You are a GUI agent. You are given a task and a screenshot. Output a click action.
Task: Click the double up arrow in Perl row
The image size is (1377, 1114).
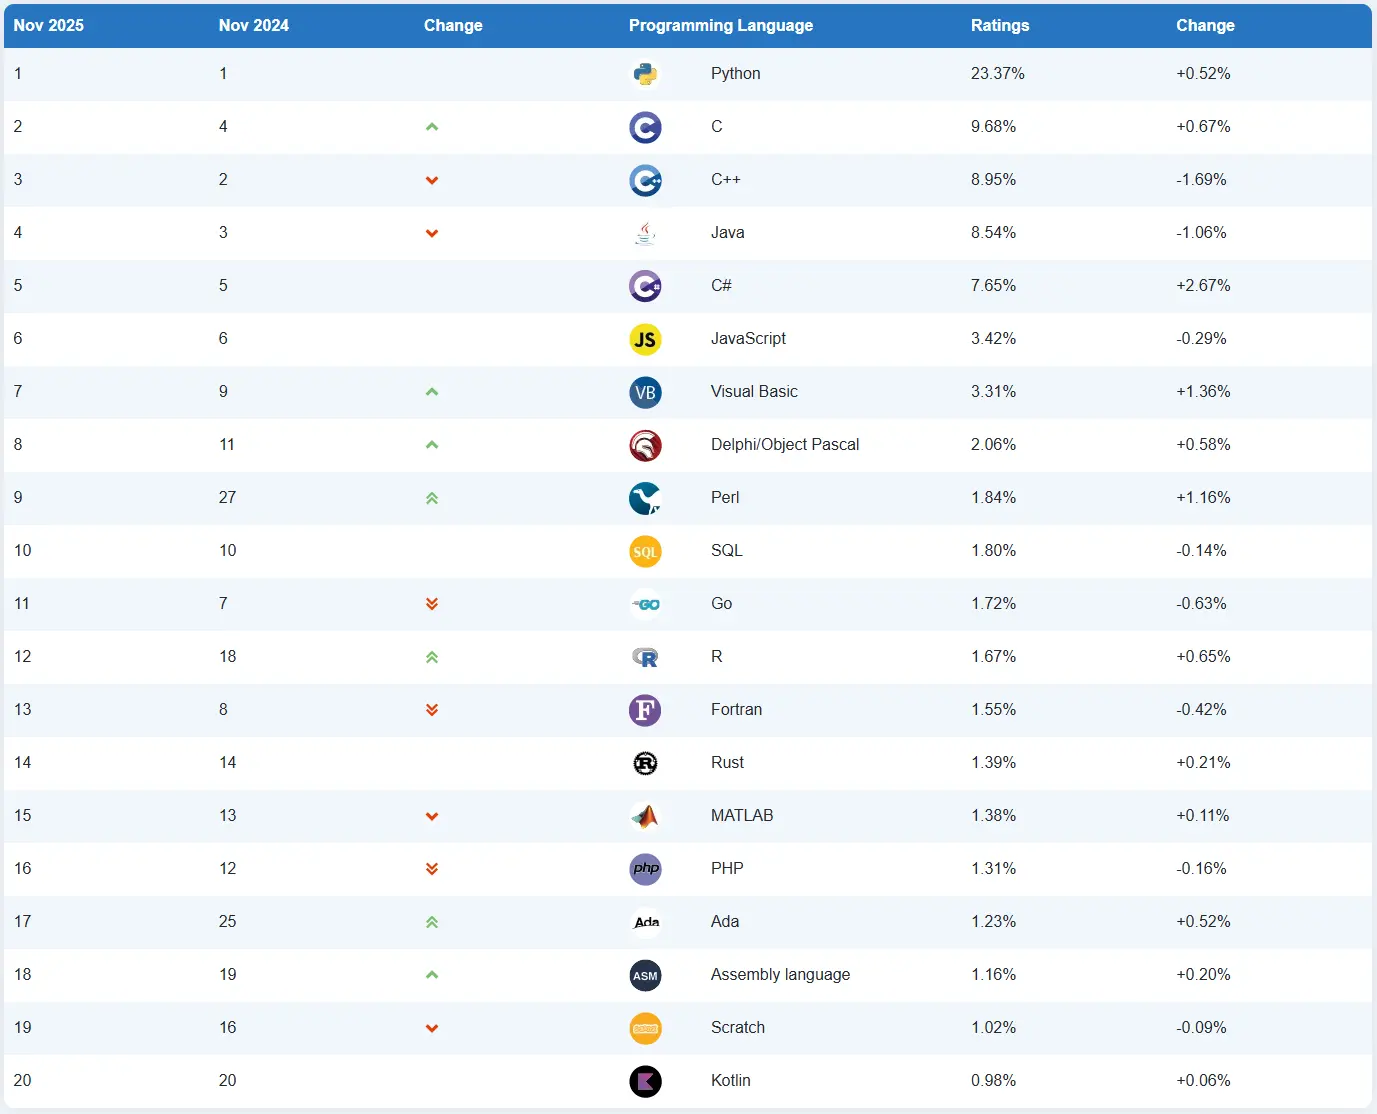432,498
